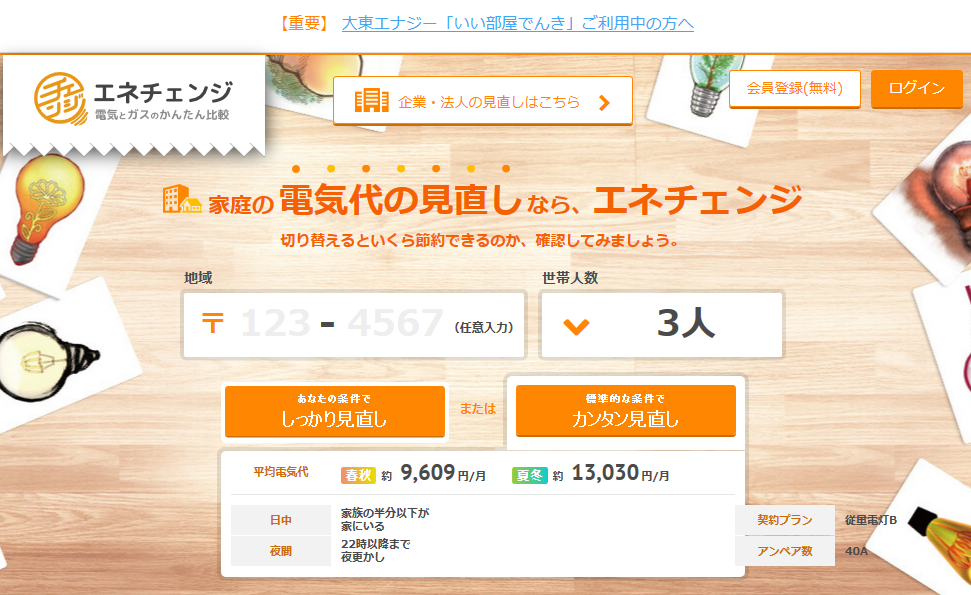
Task: Click the house and building icon beside headline
Action: [x=182, y=199]
